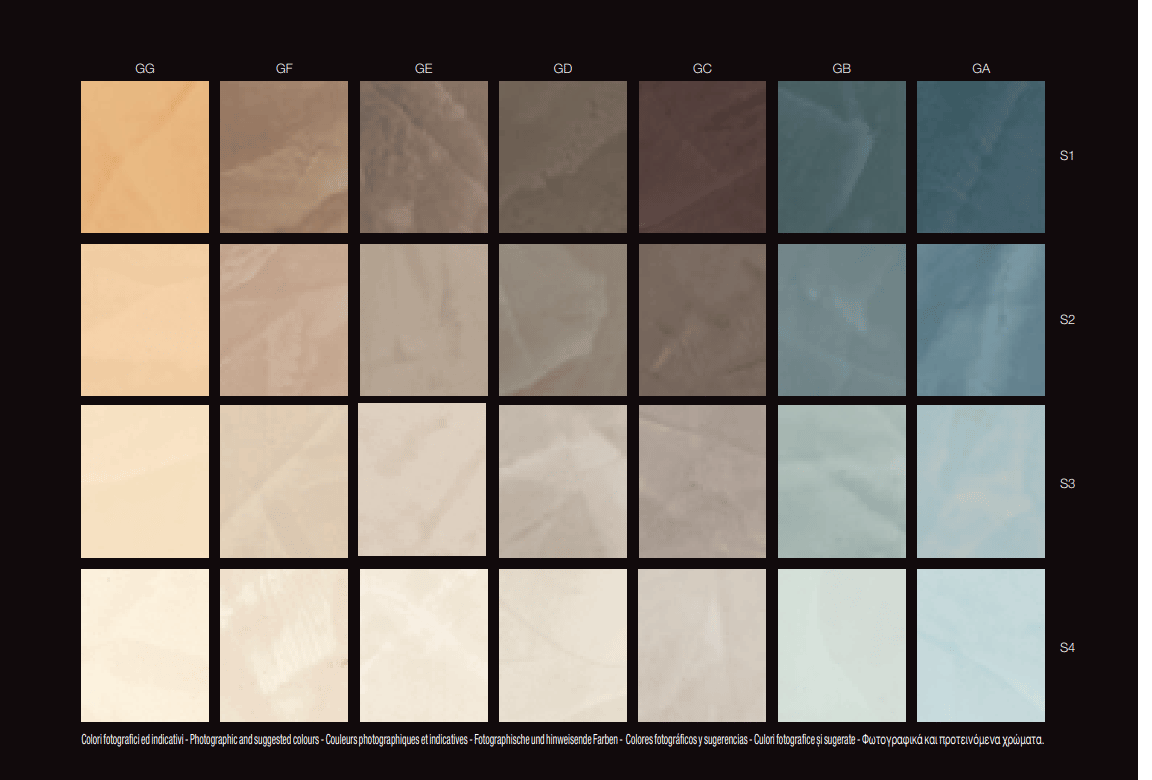The image size is (1152, 780).
Task: Click the GD column header label
Action: (563, 69)
